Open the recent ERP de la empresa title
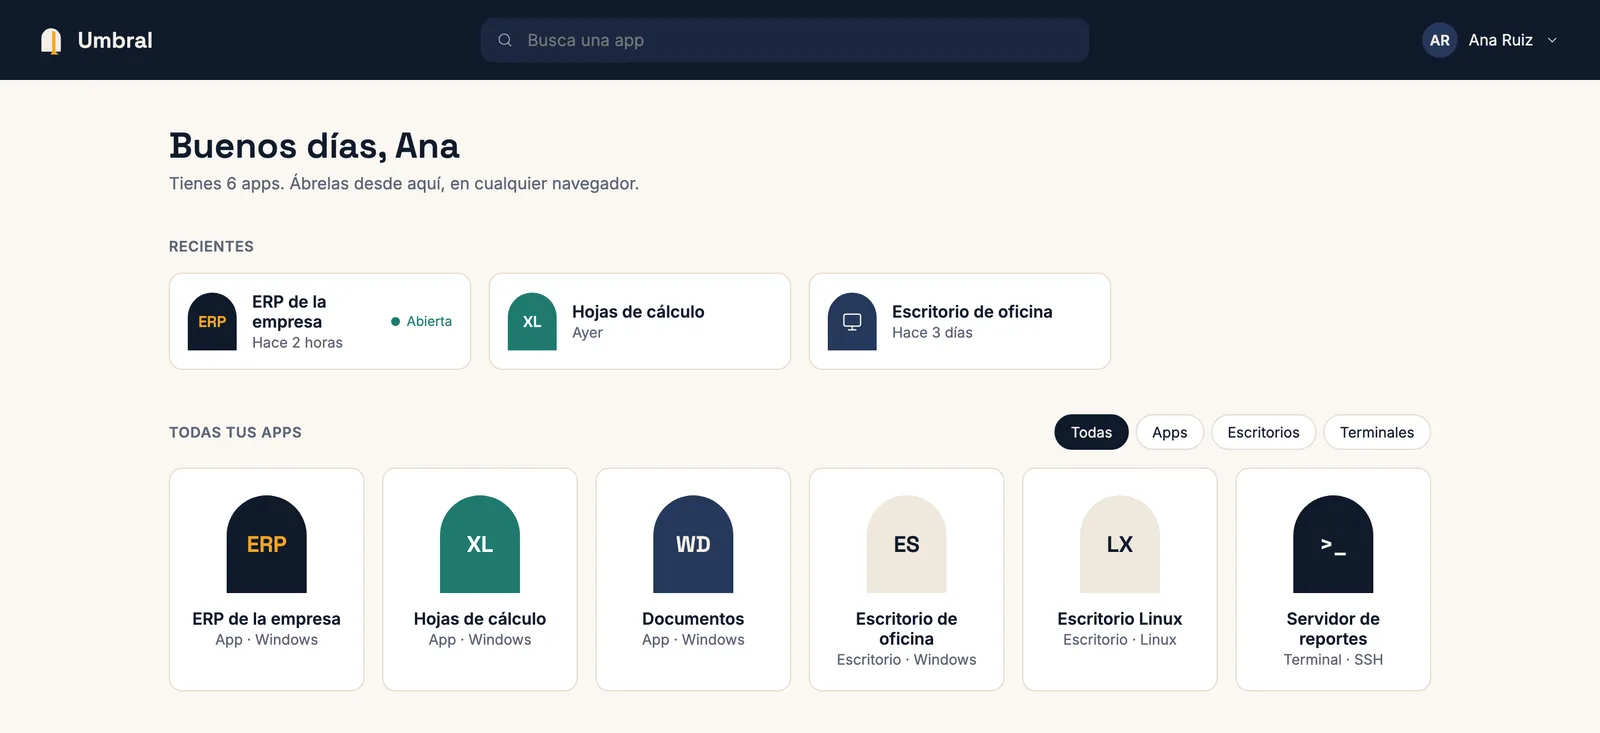The image size is (1600, 733). click(289, 312)
